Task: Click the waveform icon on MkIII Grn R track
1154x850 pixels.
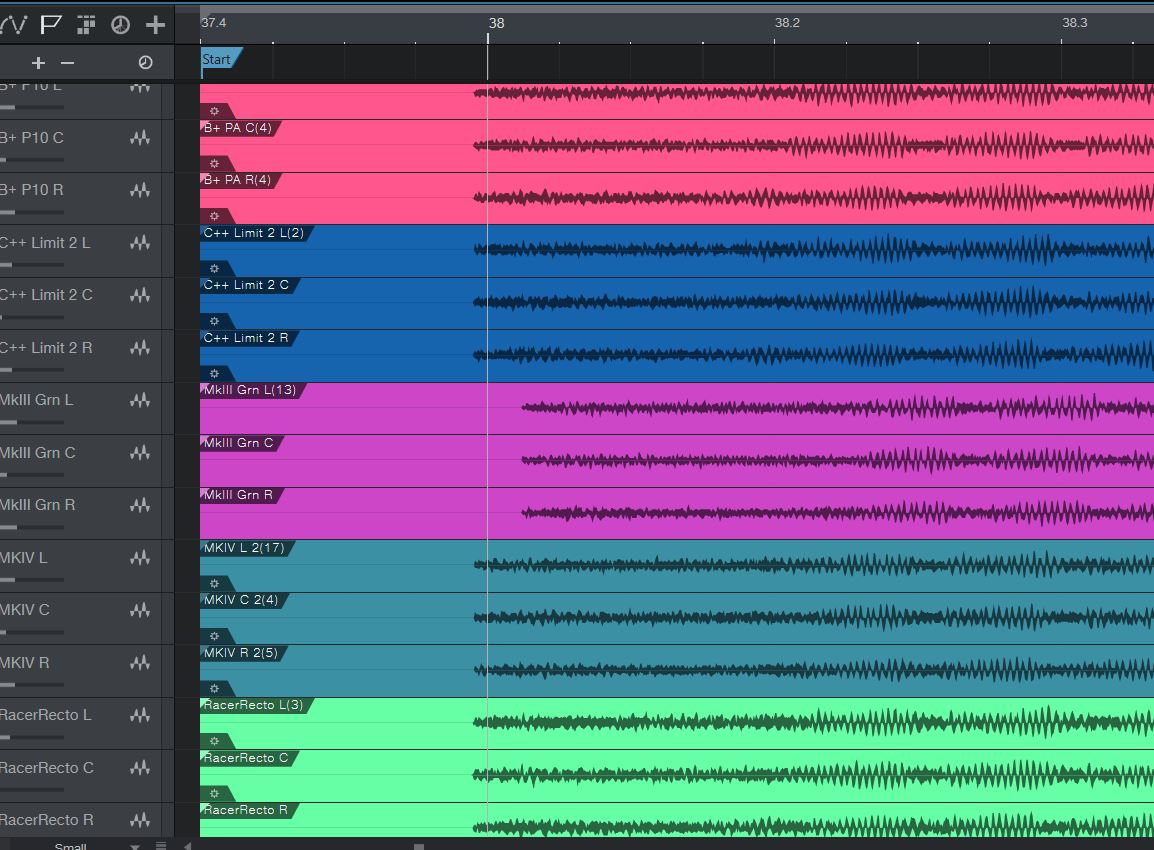Action: point(140,505)
